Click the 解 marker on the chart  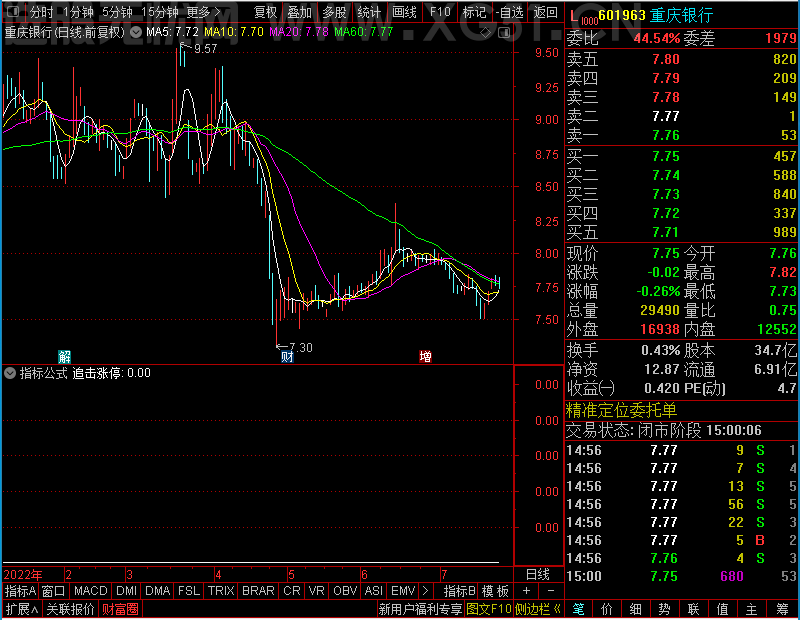pyautogui.click(x=64, y=356)
